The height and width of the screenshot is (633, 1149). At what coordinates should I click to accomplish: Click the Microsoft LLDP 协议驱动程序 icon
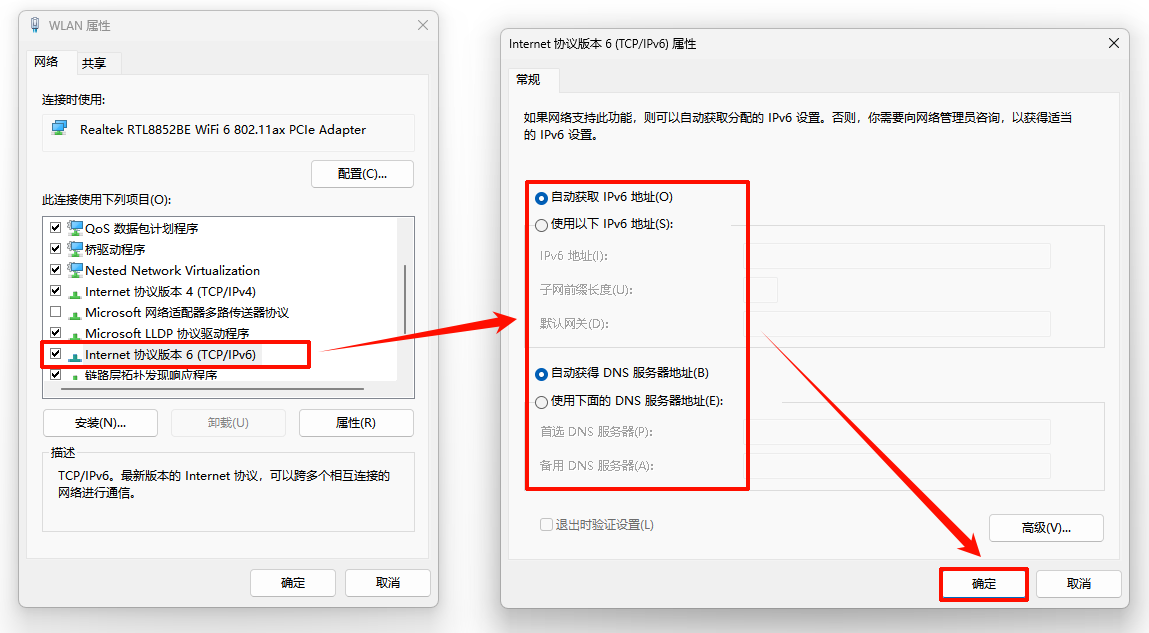click(x=75, y=333)
